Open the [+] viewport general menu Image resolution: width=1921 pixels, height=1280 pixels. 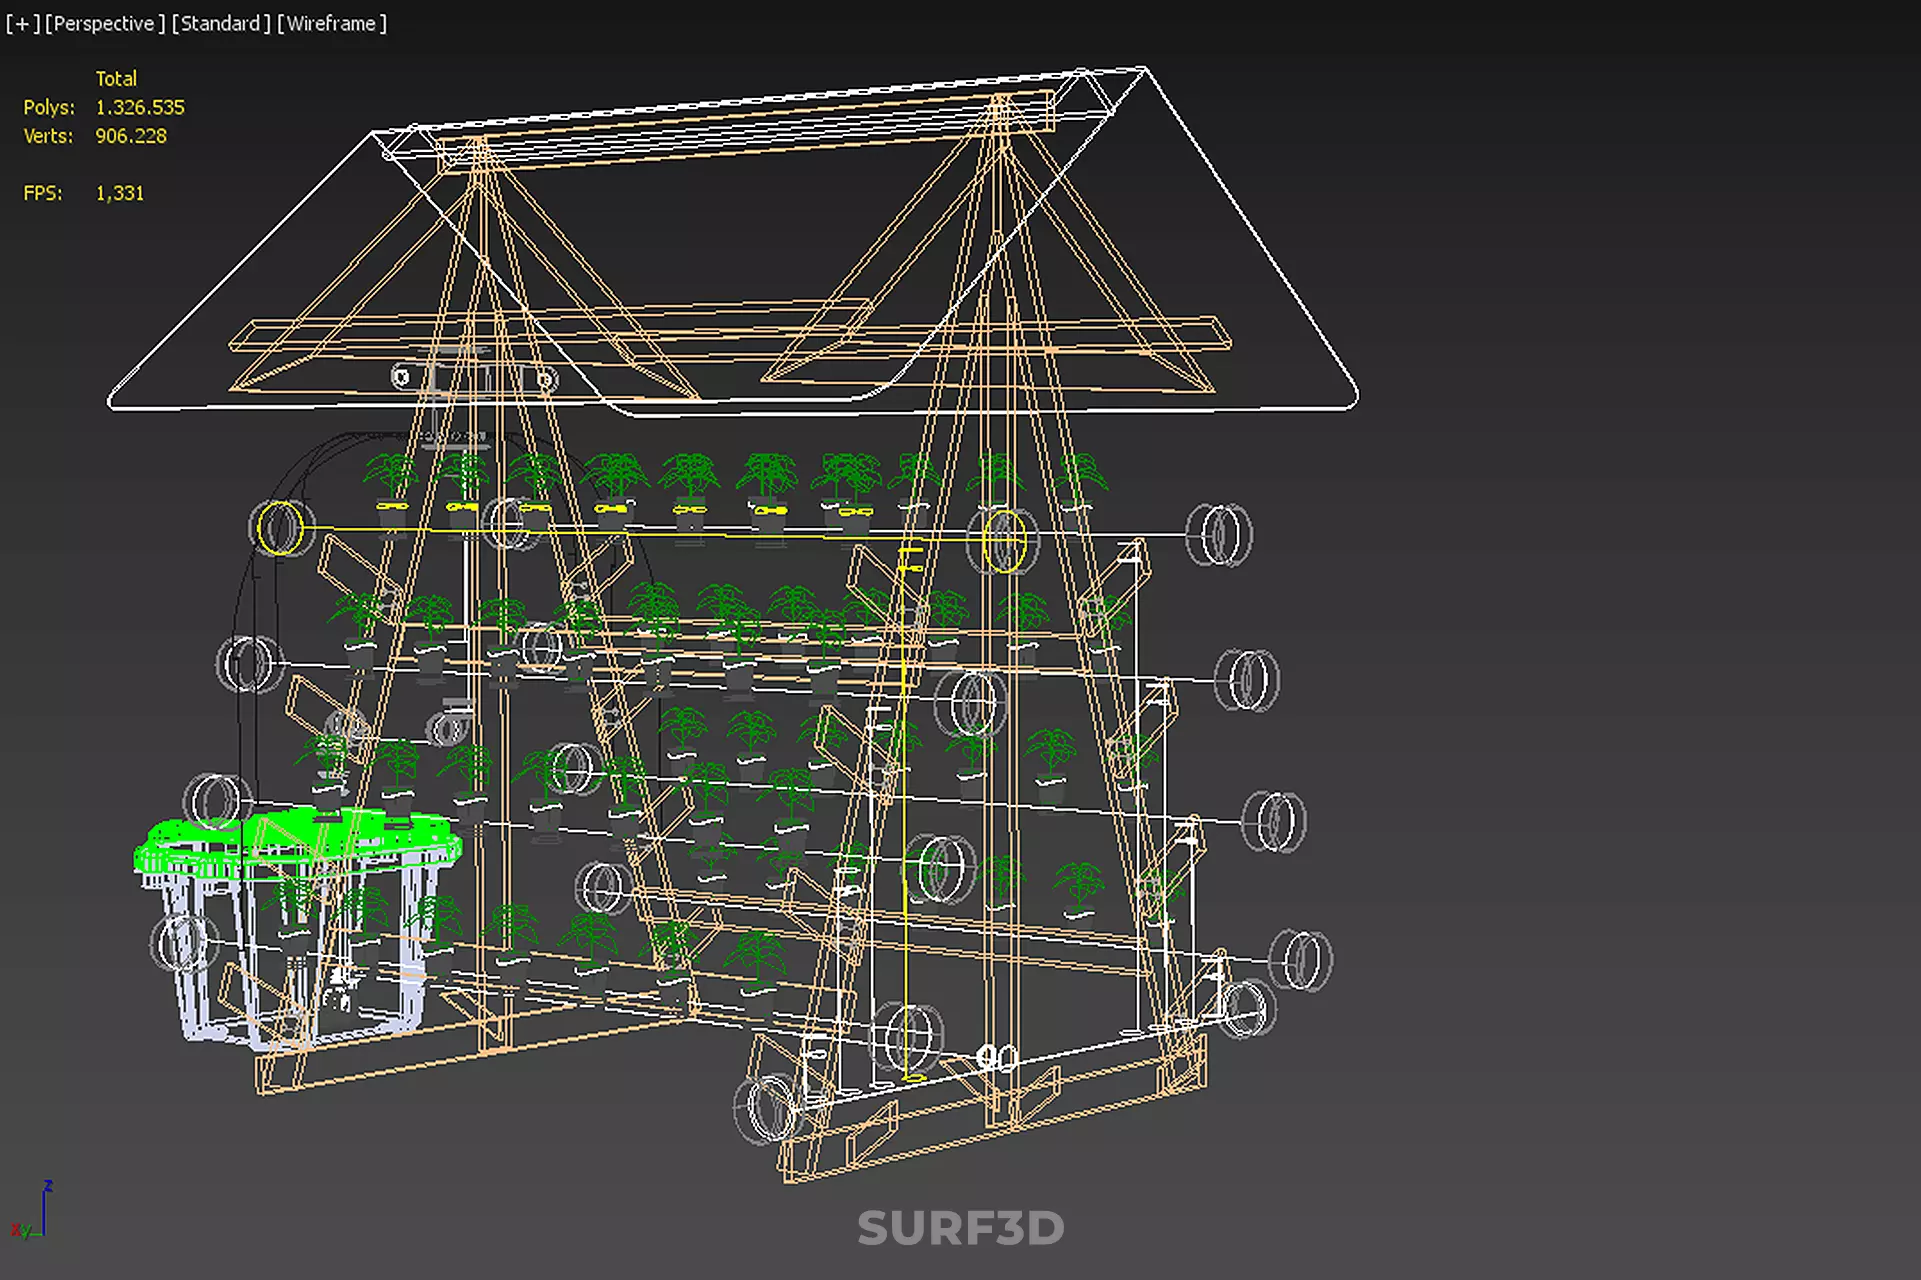(x=22, y=23)
